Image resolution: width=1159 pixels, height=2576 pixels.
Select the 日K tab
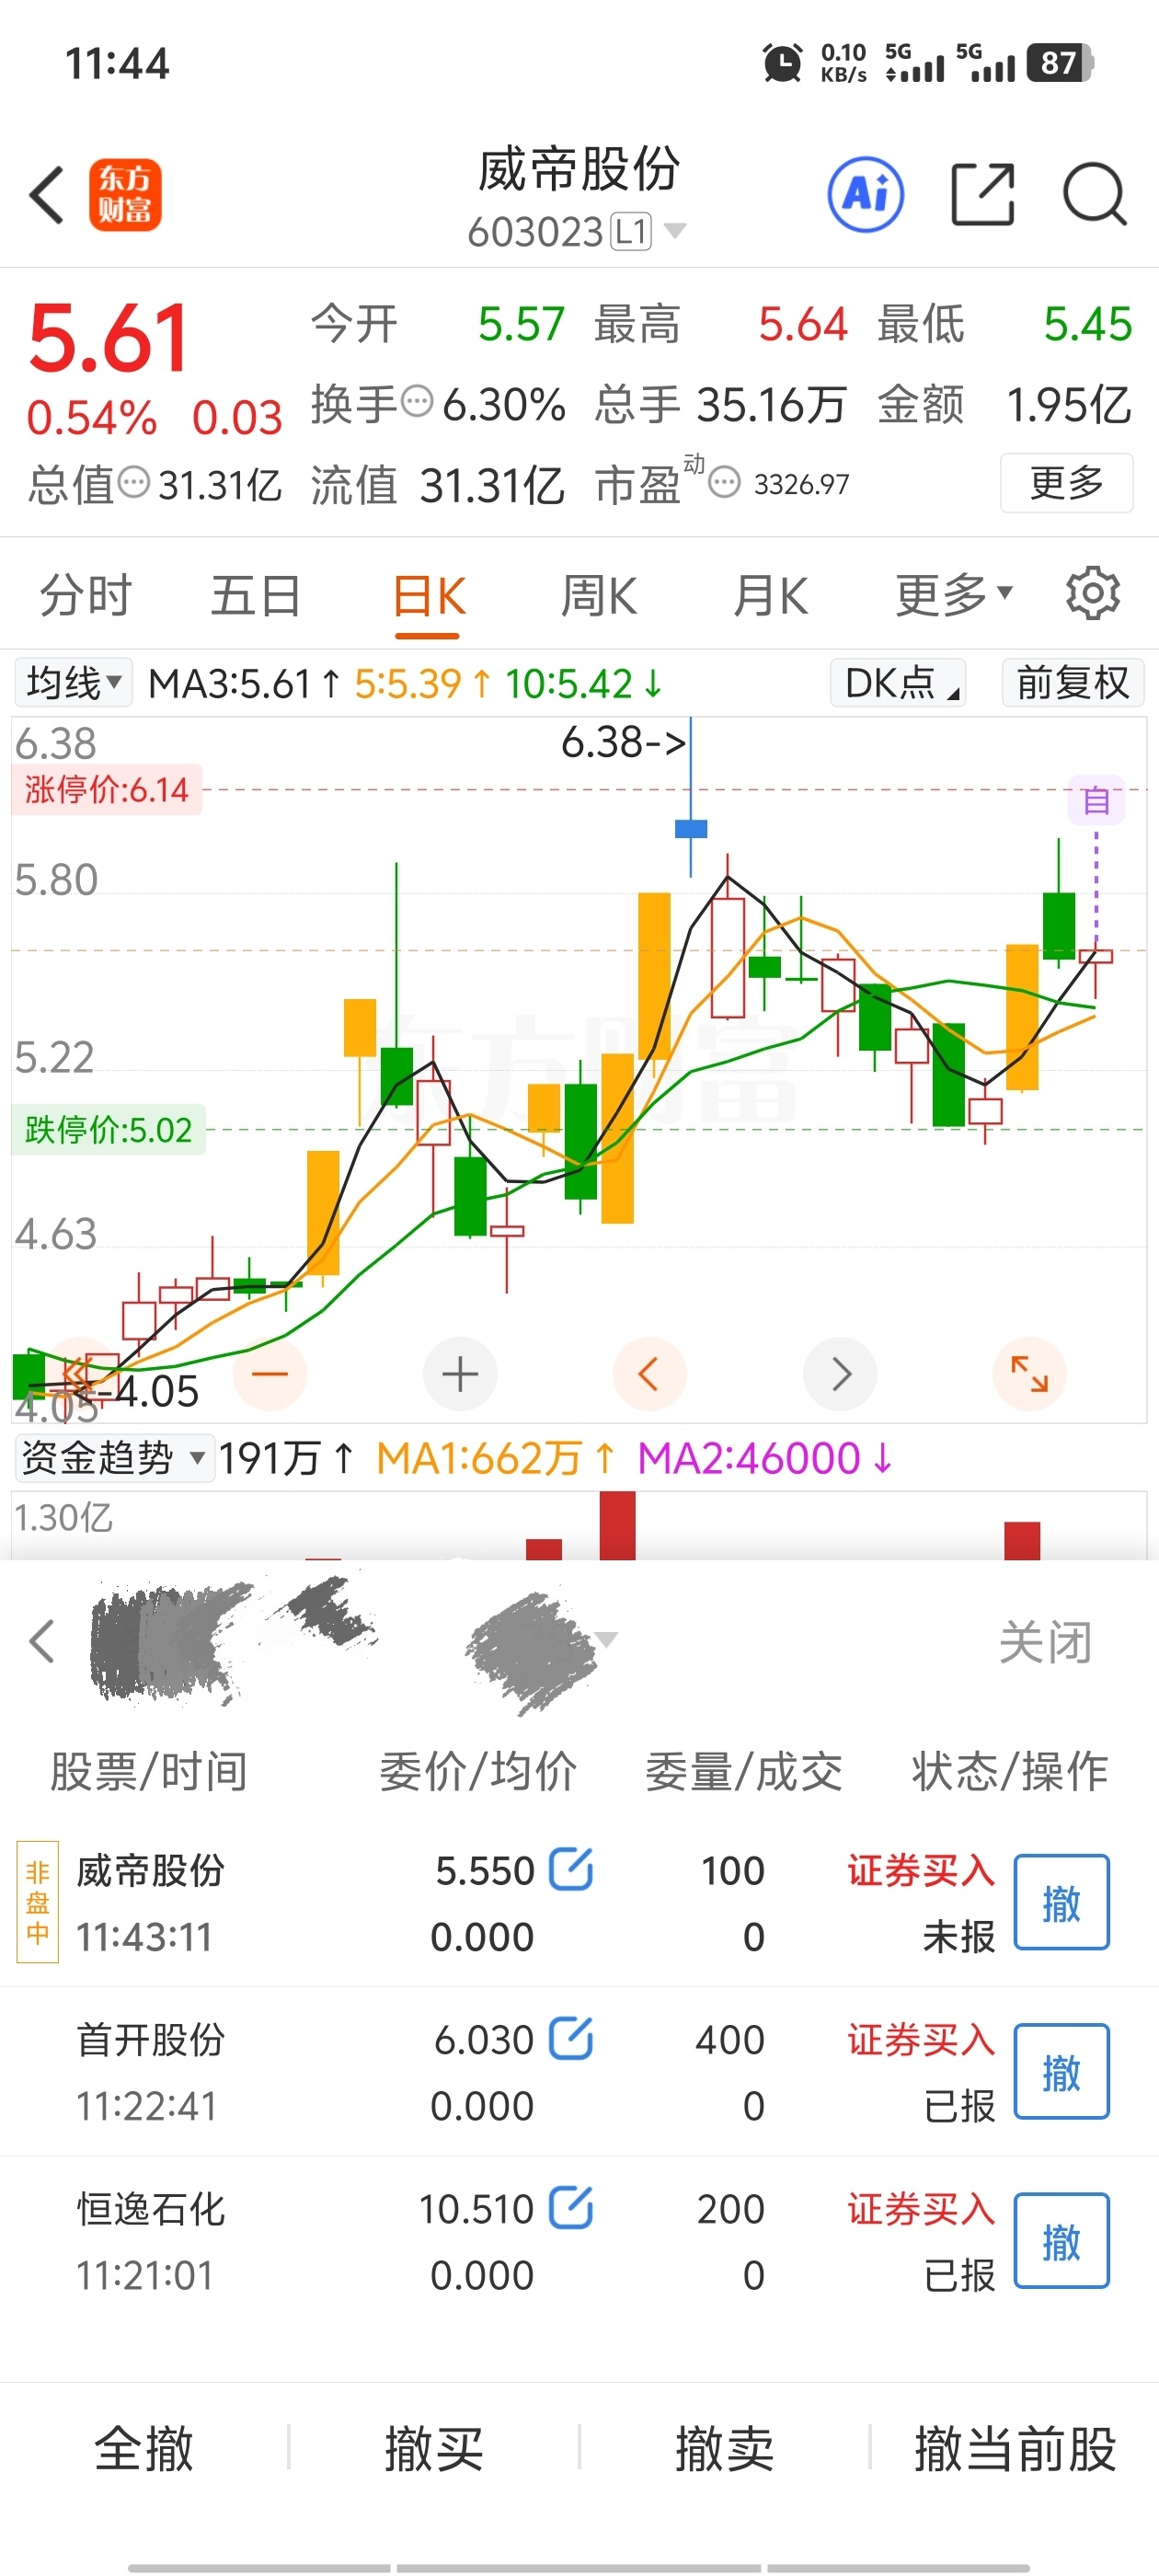[428, 598]
